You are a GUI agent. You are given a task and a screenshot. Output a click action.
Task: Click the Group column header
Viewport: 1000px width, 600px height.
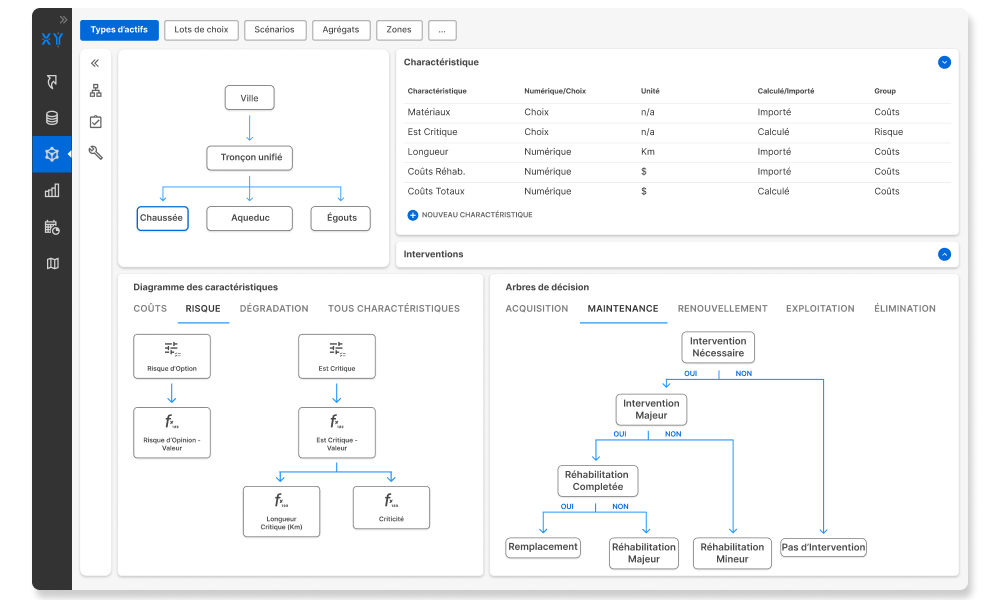885,91
